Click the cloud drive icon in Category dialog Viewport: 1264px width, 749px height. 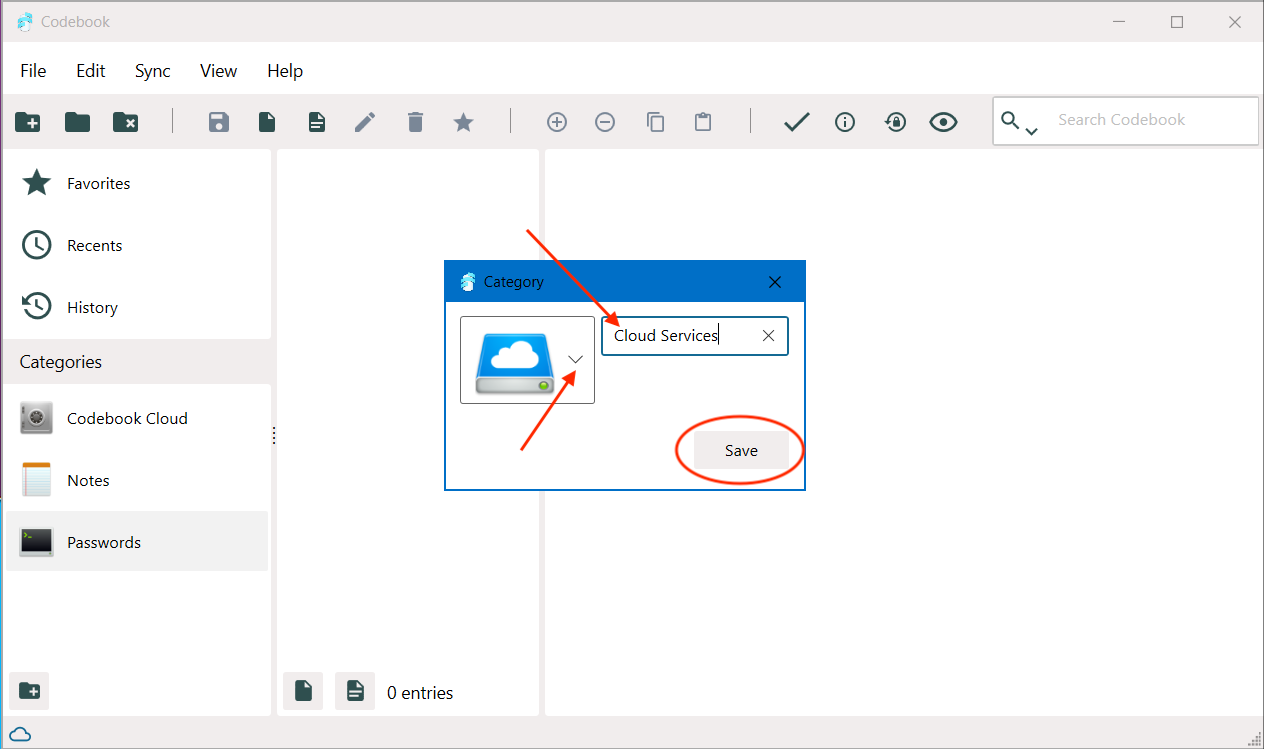[x=514, y=363]
